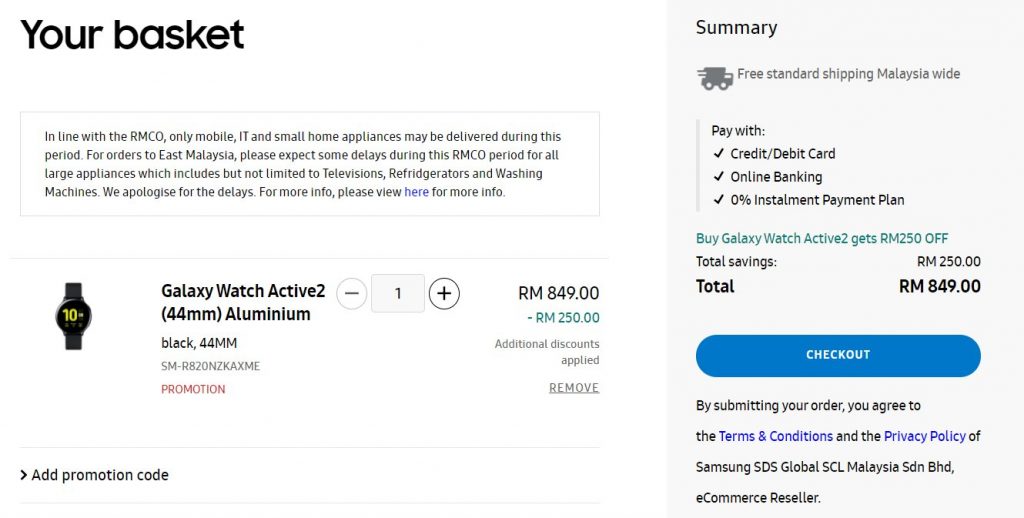Open the Galaxy Watch product thumbnail
The width and height of the screenshot is (1024, 518).
pos(73,316)
